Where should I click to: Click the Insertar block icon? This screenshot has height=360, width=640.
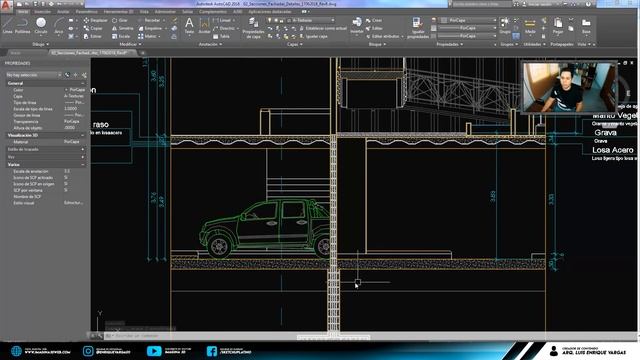(x=357, y=25)
